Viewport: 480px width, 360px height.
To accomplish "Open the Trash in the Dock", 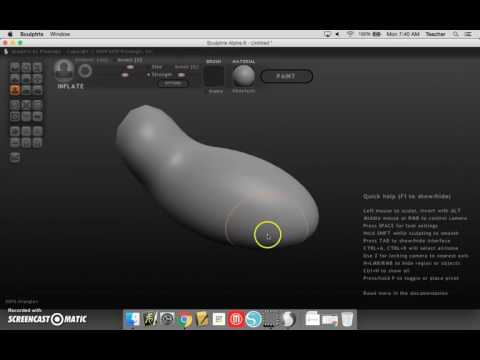I will tap(347, 319).
